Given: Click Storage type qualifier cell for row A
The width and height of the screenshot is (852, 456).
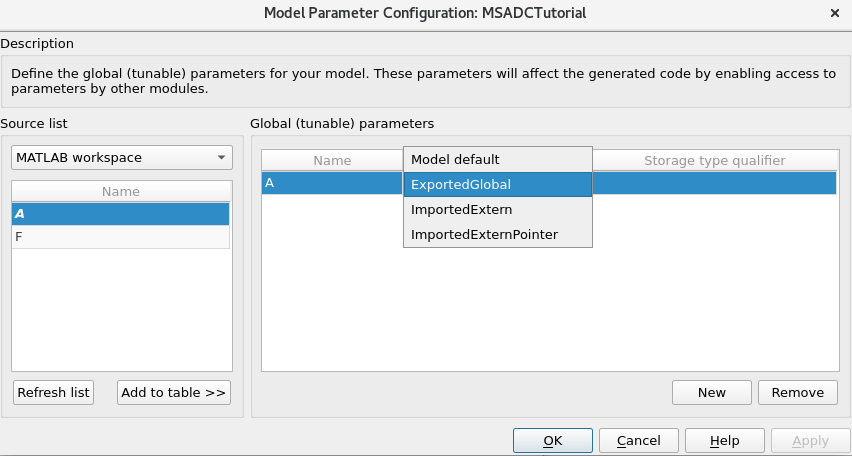Looking at the screenshot, I should tap(714, 183).
